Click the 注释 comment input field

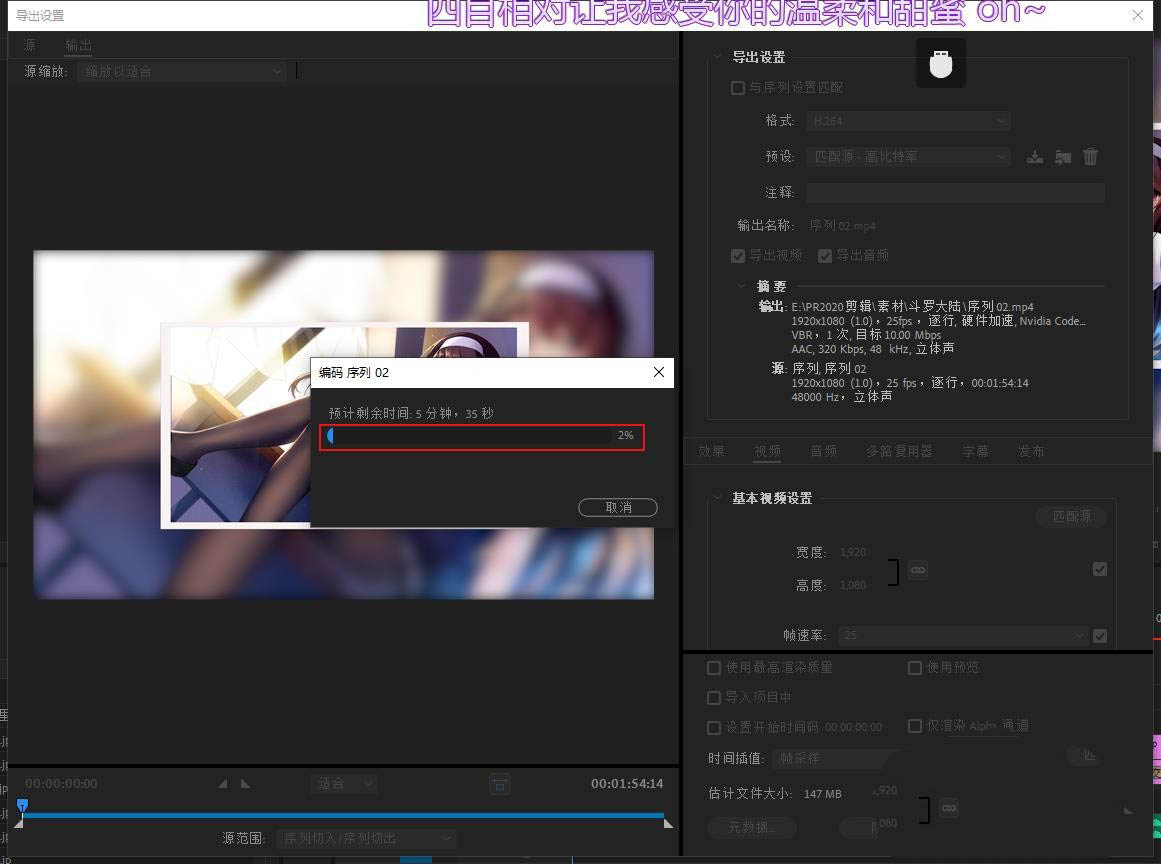(955, 192)
